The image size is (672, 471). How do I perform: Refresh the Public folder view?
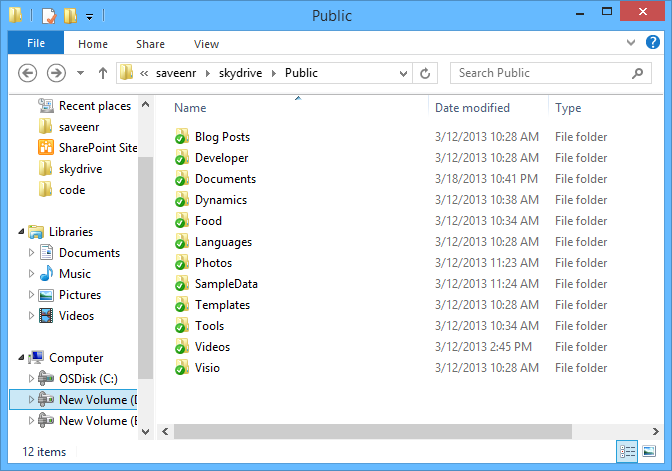pyautogui.click(x=425, y=73)
